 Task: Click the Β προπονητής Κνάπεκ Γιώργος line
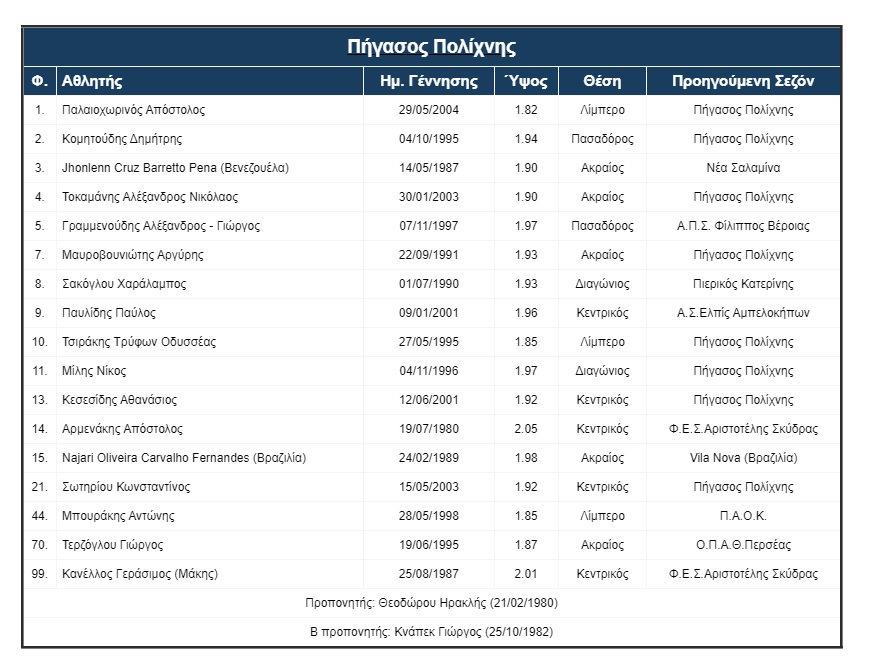pos(432,632)
